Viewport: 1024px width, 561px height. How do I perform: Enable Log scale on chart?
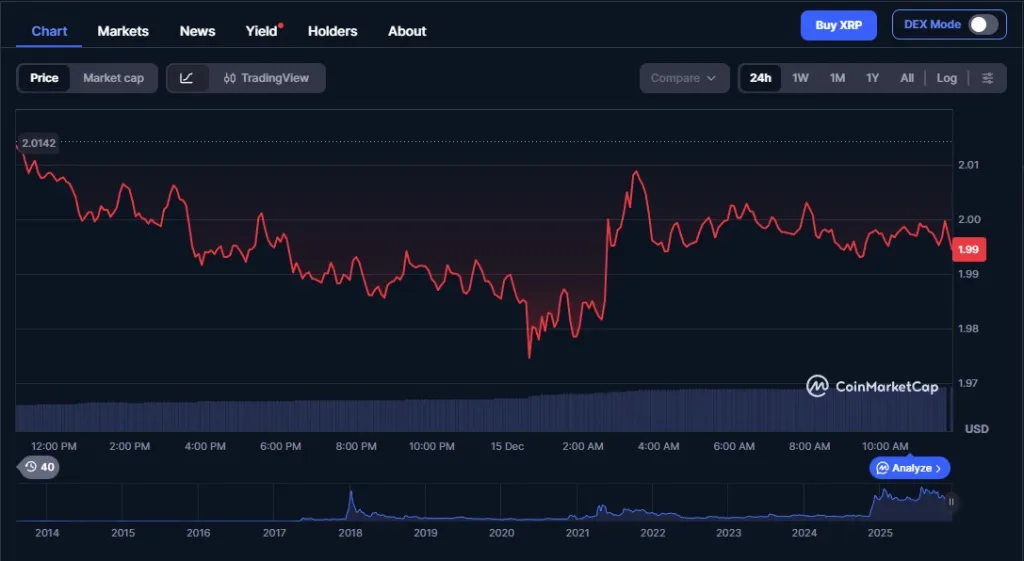point(946,78)
